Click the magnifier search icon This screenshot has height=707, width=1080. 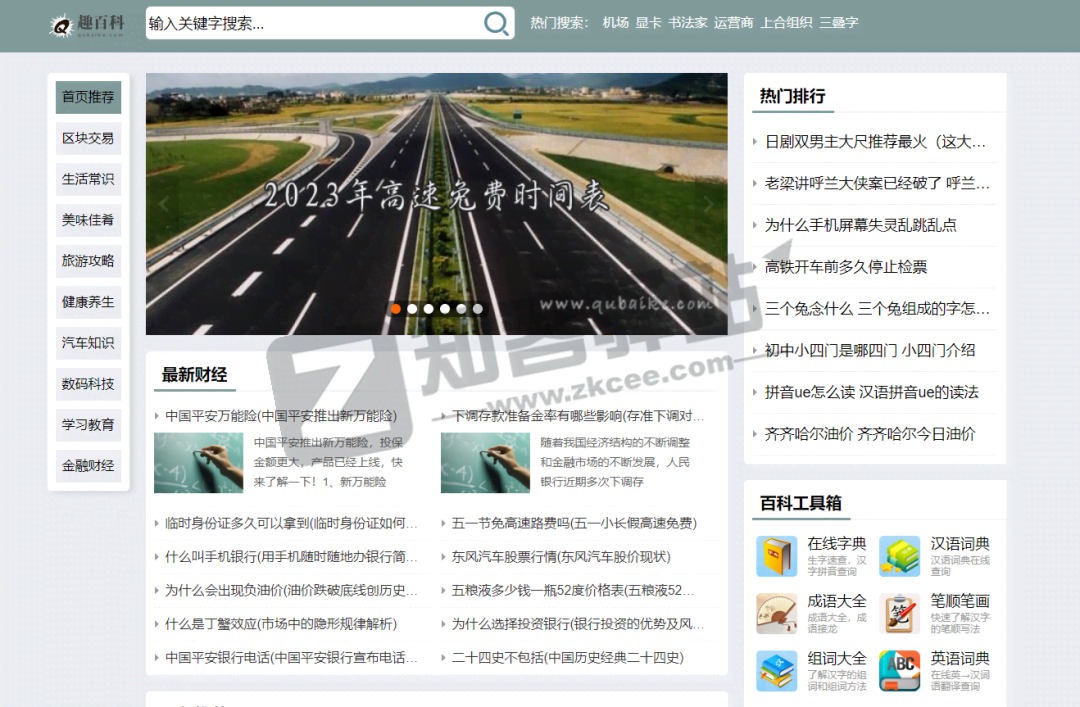496,23
